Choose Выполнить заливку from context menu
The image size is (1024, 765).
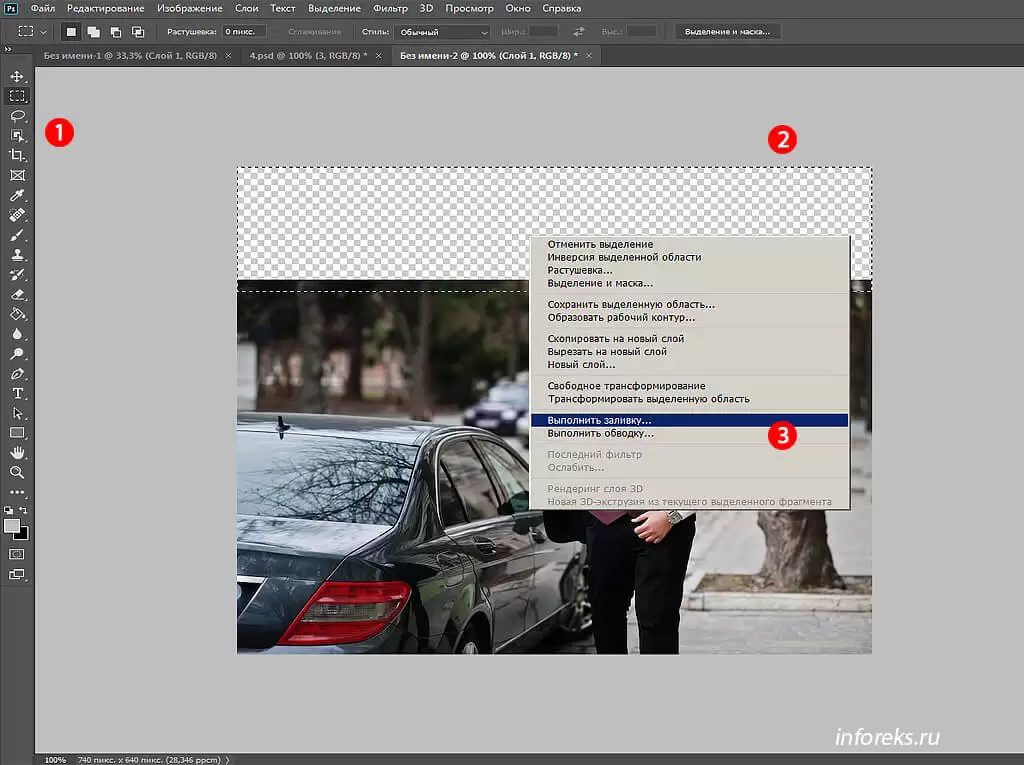pyautogui.click(x=599, y=421)
